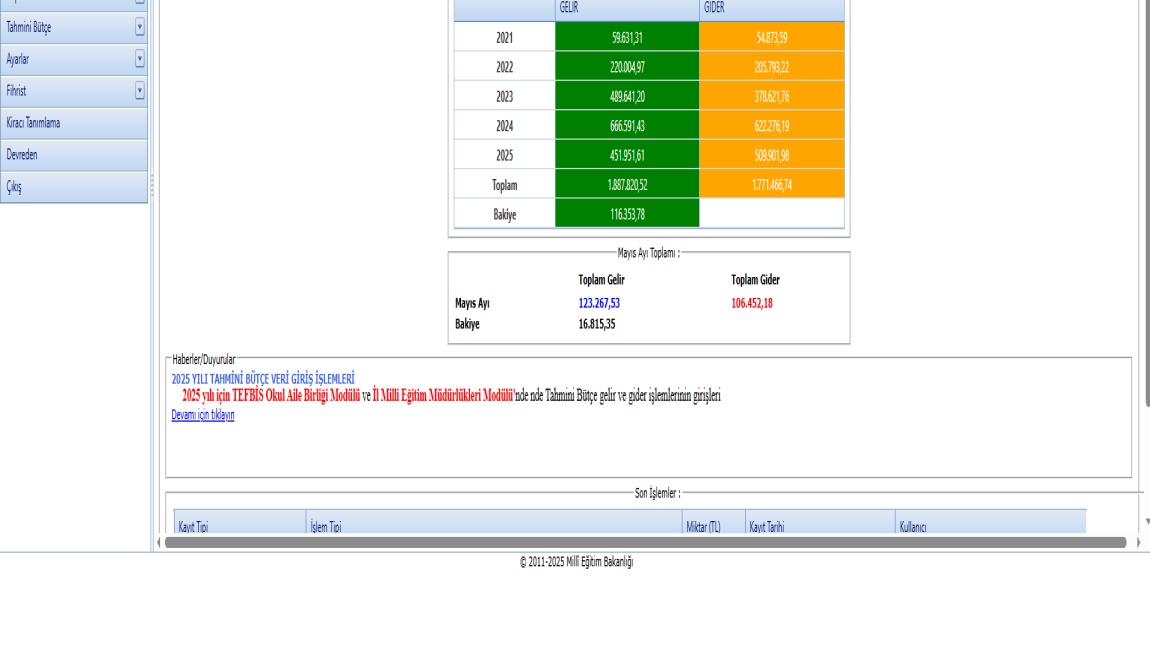1150x646 pixels.
Task: Open the Devreden menu item
Action: tap(23, 155)
